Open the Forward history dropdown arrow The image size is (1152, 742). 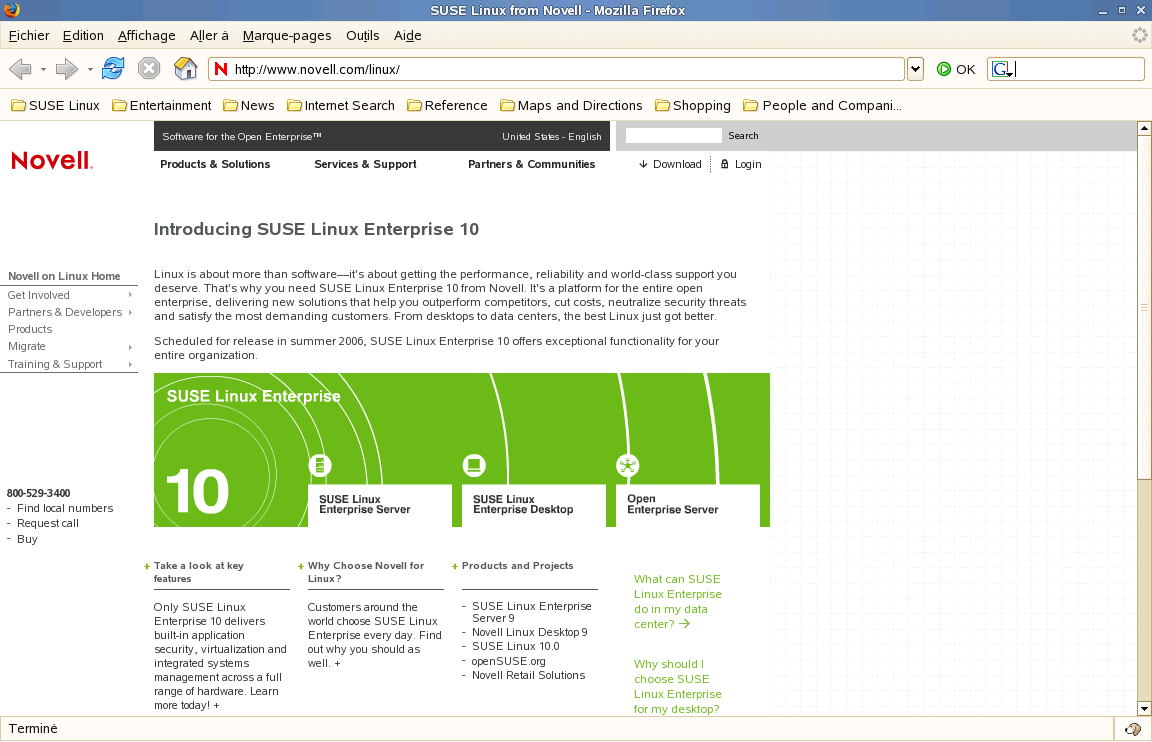click(90, 70)
